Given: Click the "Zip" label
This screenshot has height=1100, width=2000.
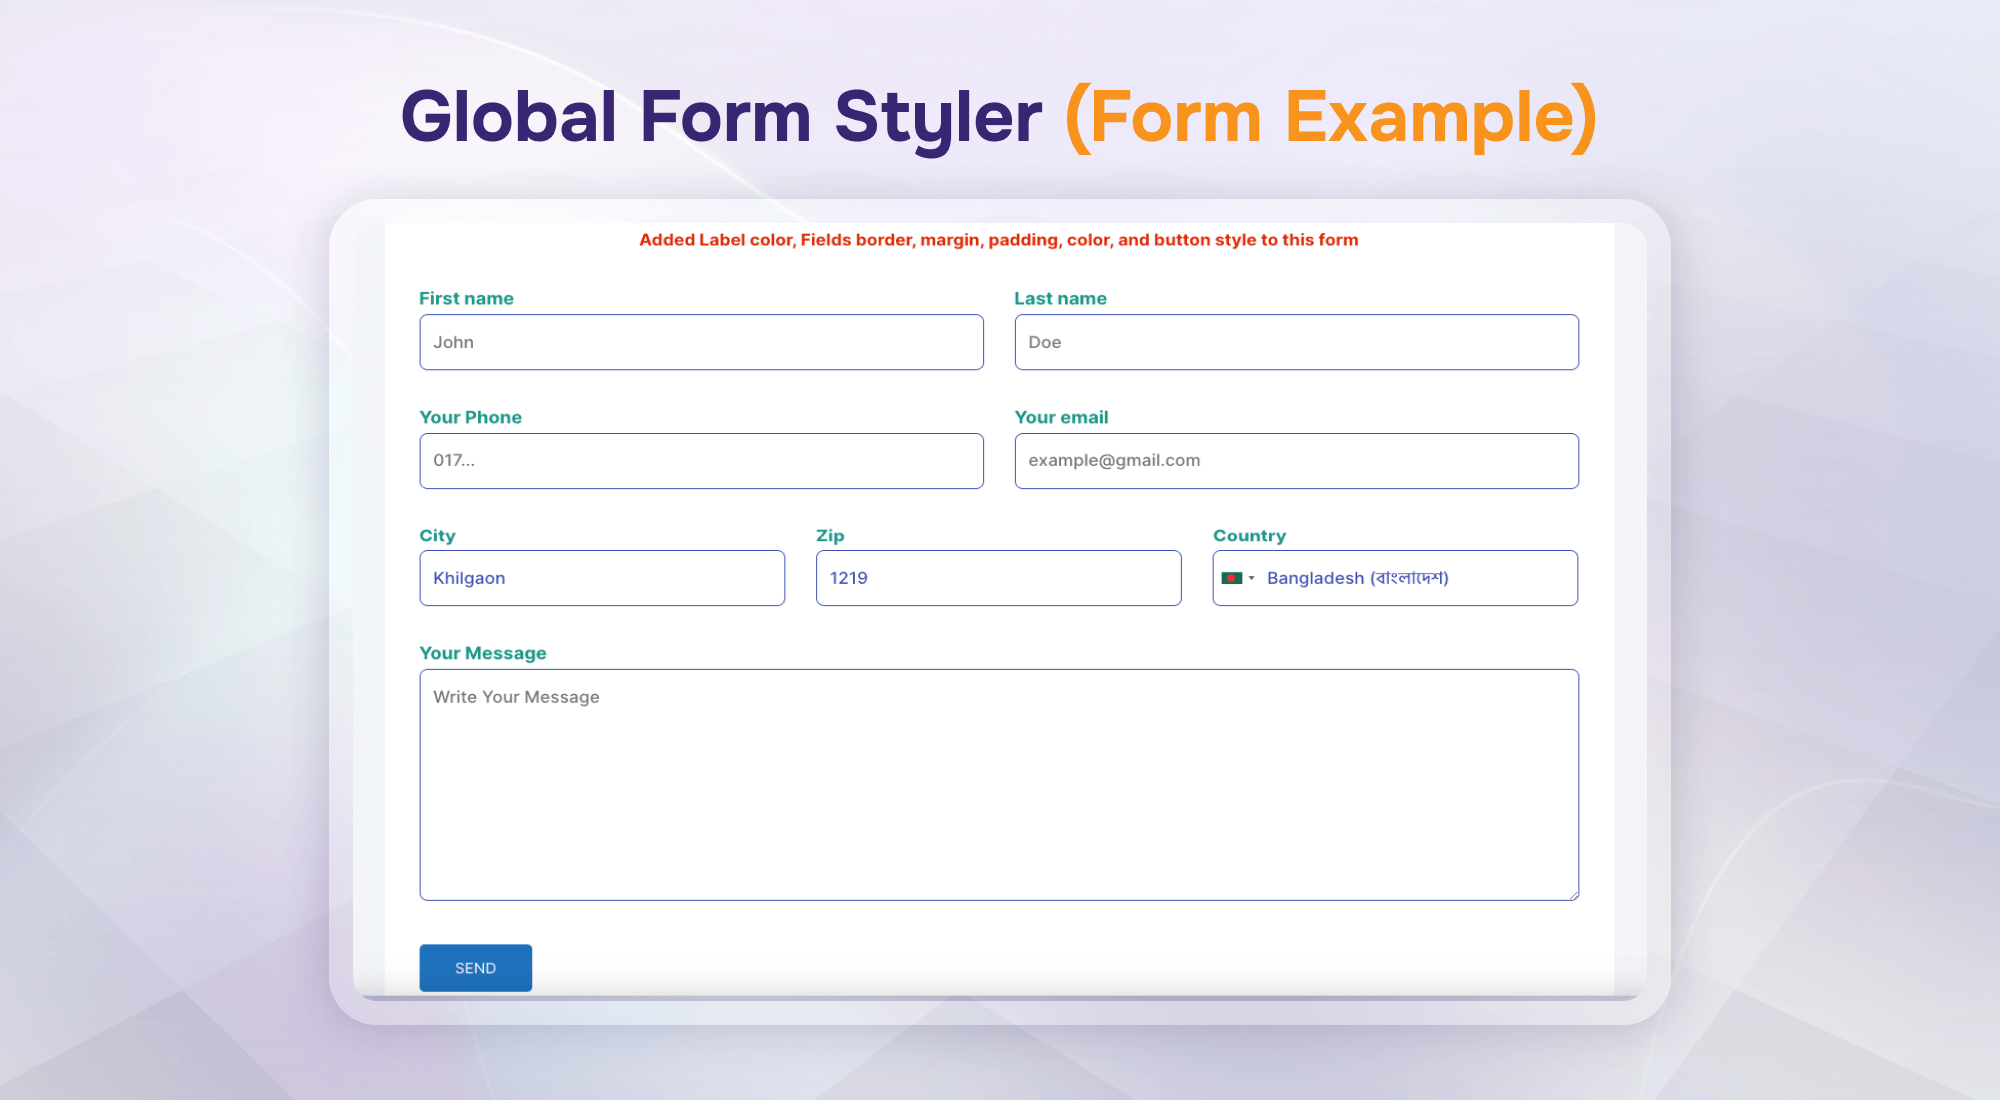Looking at the screenshot, I should (x=830, y=535).
